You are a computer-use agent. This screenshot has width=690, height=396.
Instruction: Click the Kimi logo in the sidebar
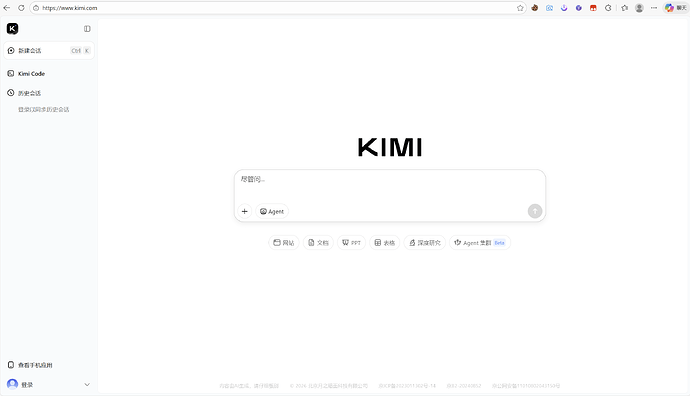click(x=12, y=29)
